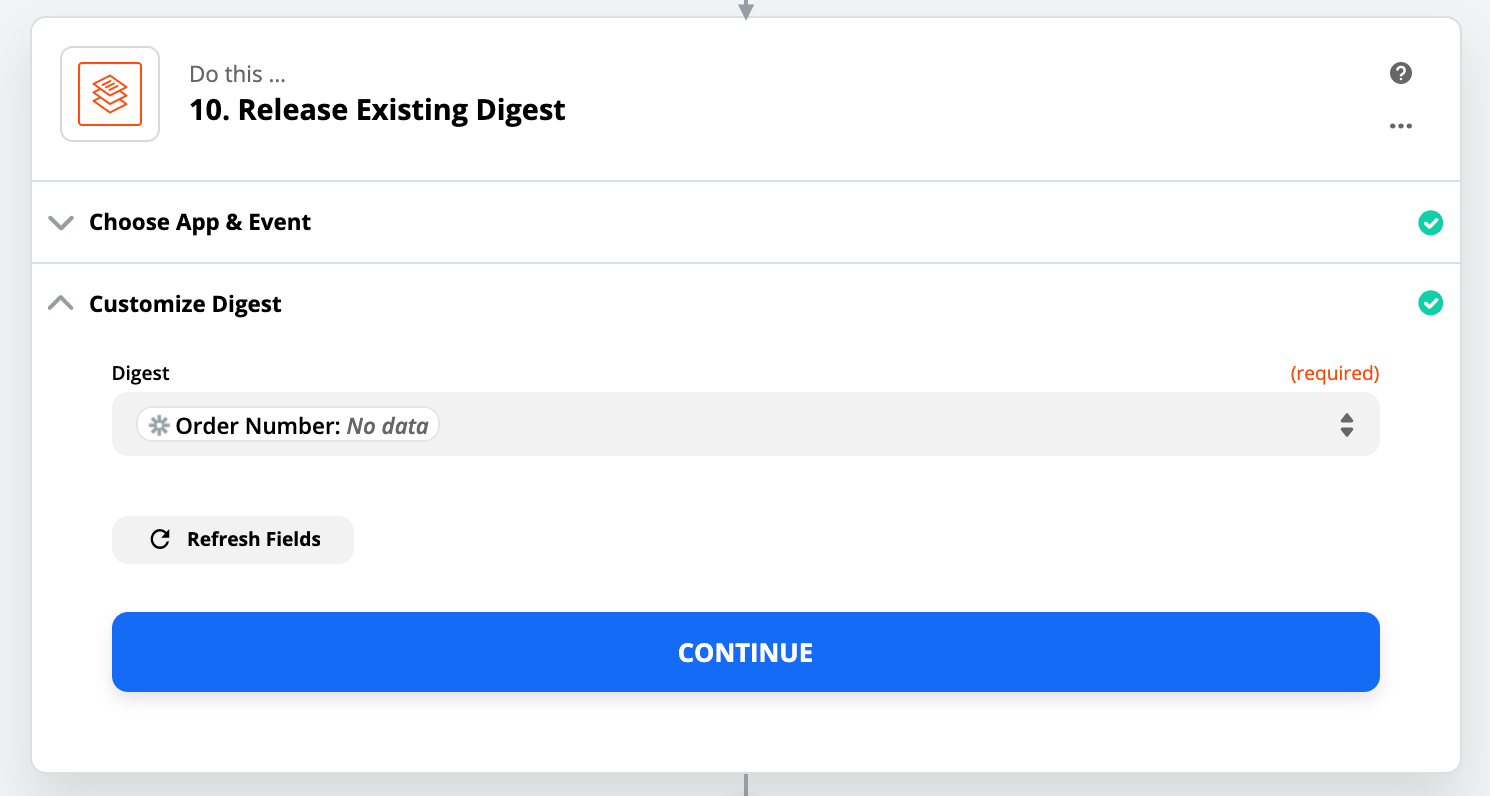This screenshot has height=796, width=1490.
Task: Click the Refresh Fields button
Action: pos(233,540)
